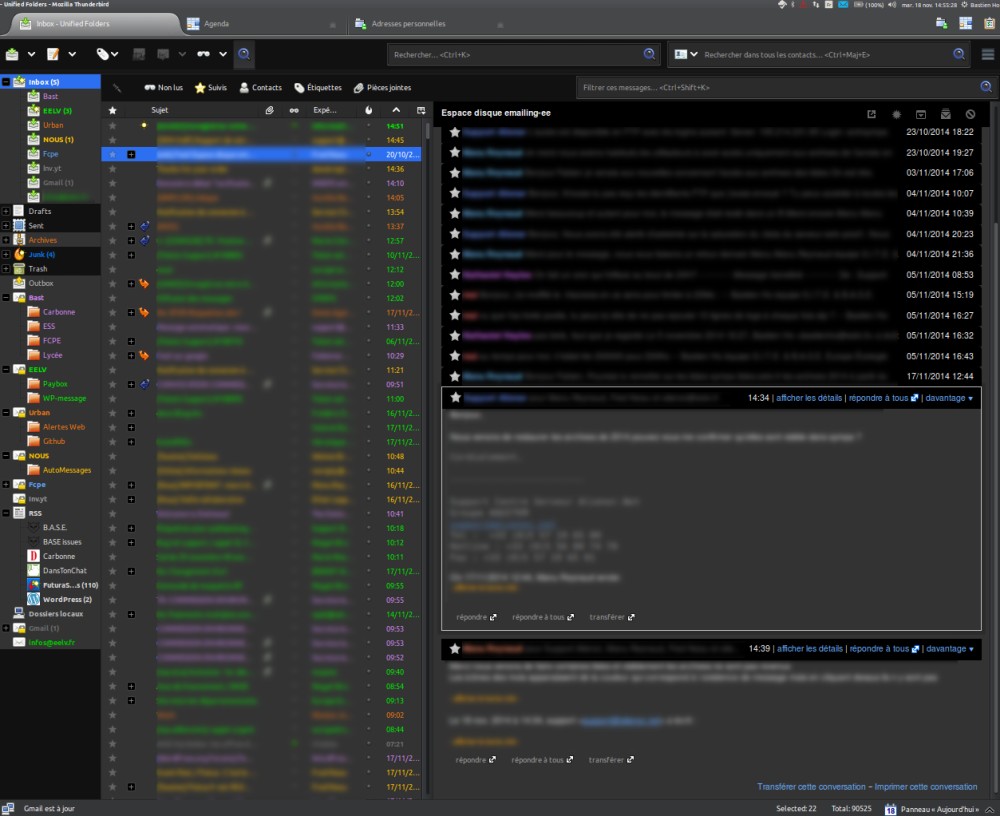Click the tag label toolbar icon
Image resolution: width=1000 pixels, height=816 pixels.
point(103,54)
